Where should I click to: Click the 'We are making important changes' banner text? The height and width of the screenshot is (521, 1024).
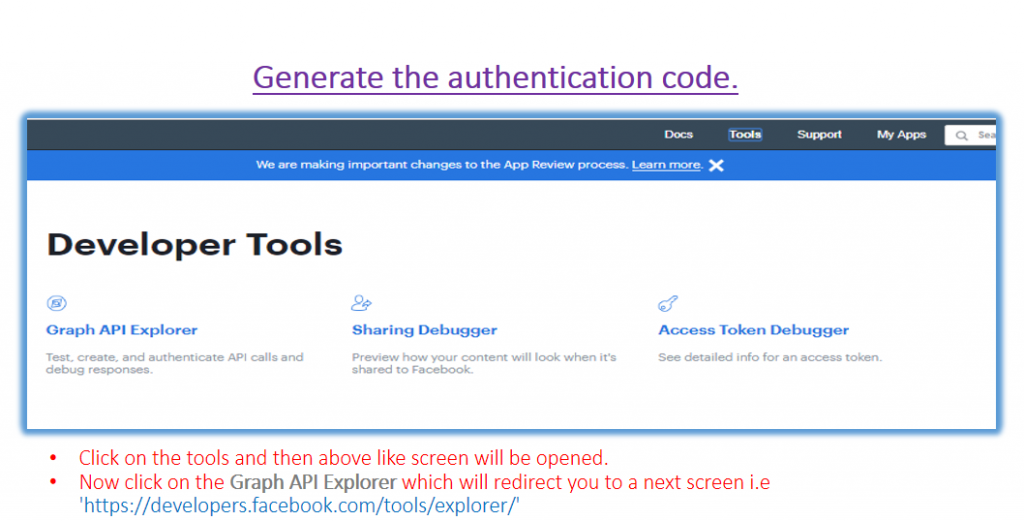[x=442, y=165]
